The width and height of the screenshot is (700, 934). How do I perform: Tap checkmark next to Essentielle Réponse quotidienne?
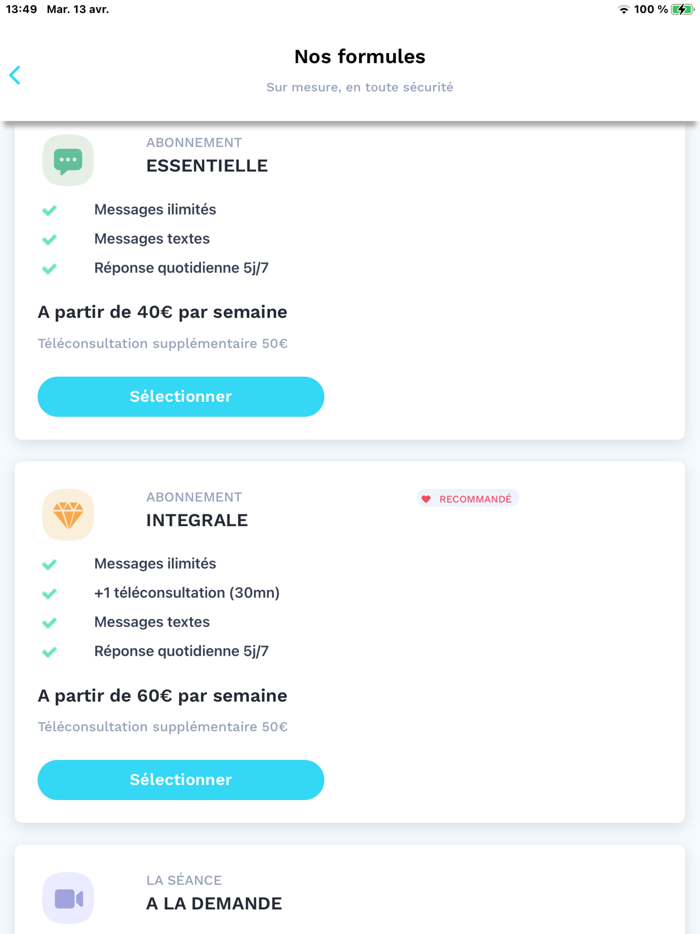click(x=49, y=268)
